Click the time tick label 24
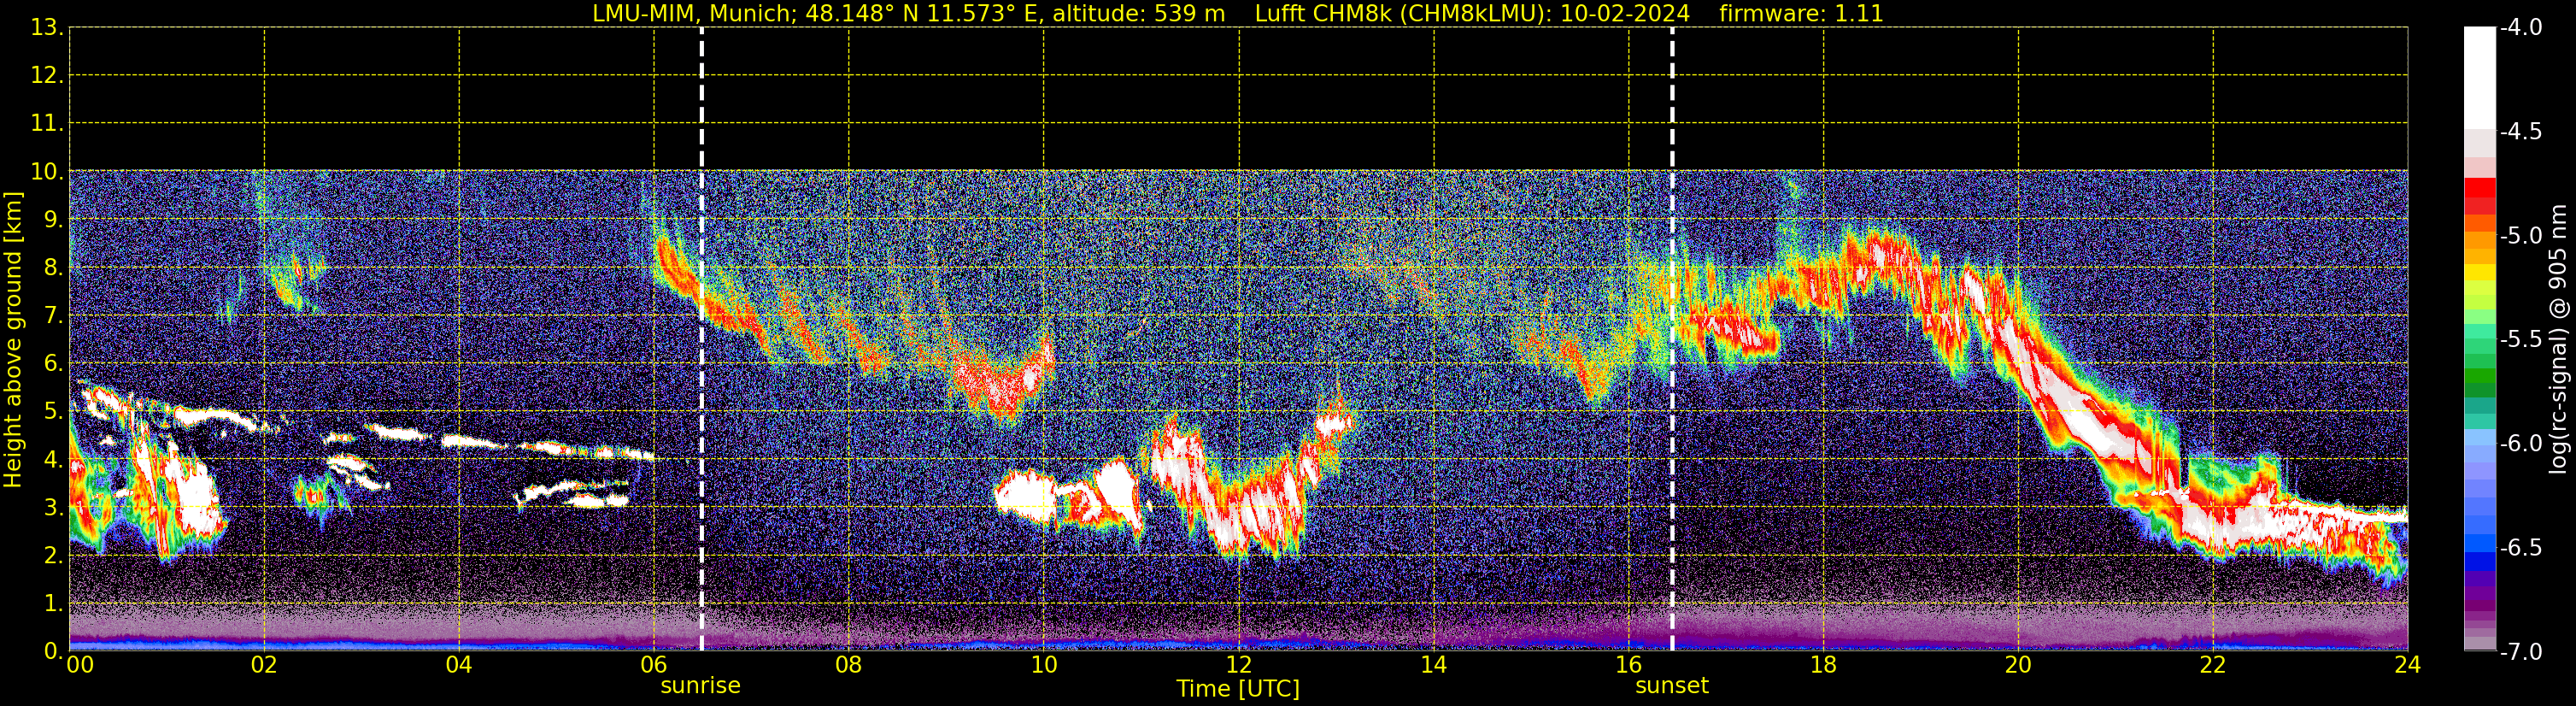 pos(2407,665)
